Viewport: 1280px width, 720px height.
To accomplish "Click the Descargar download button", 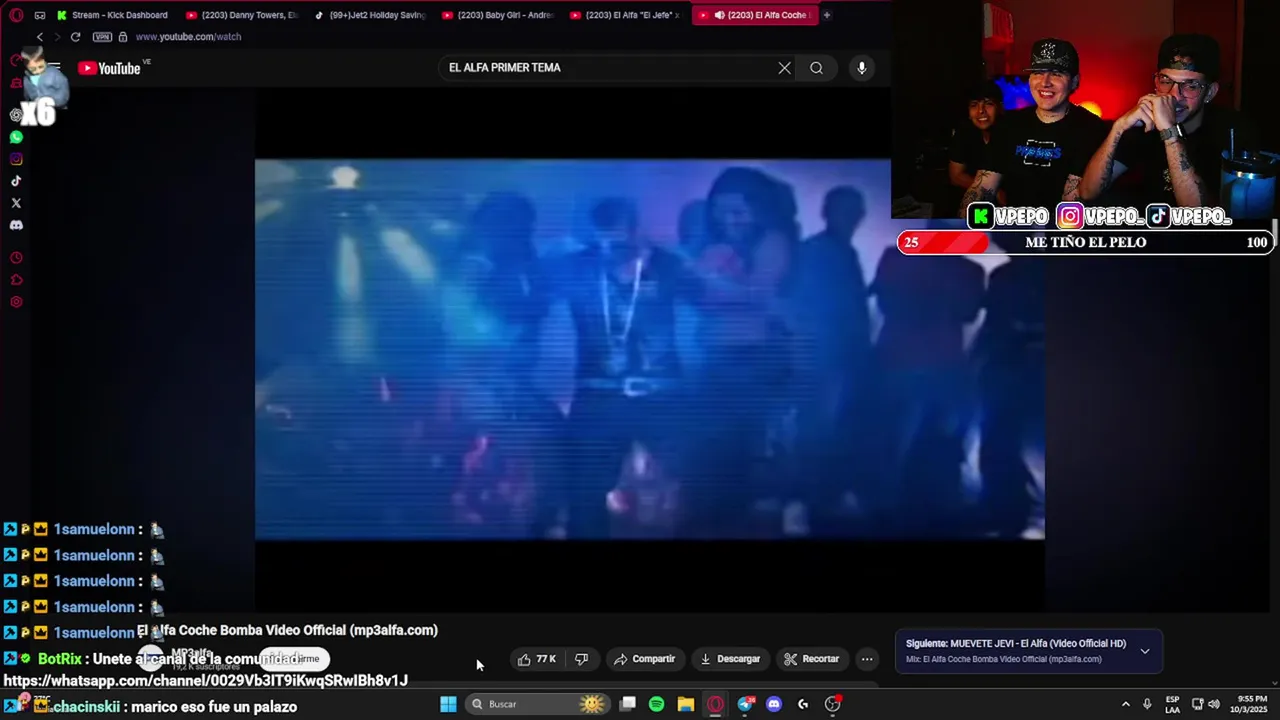I will tap(729, 659).
